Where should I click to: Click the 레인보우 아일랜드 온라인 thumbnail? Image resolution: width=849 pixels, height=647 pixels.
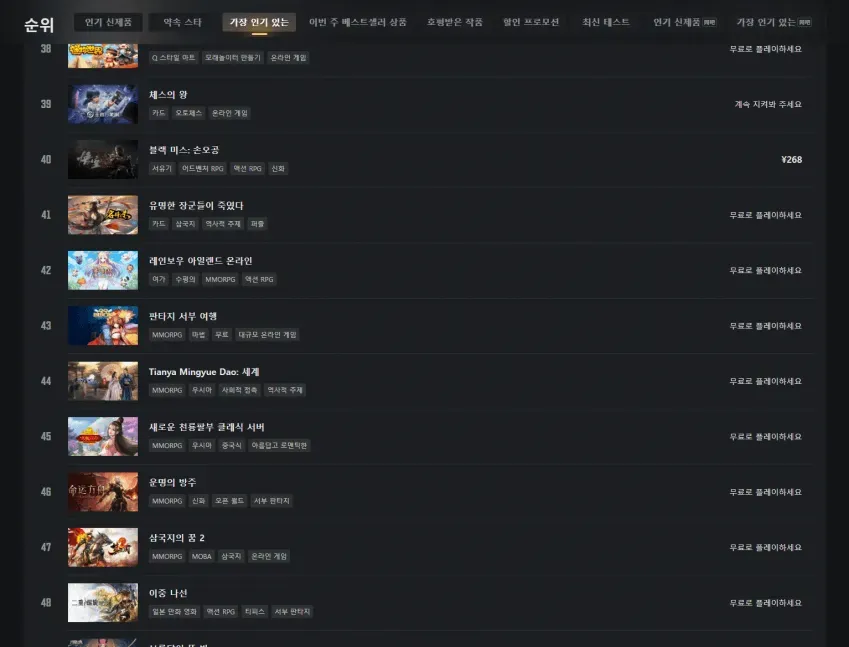103,270
